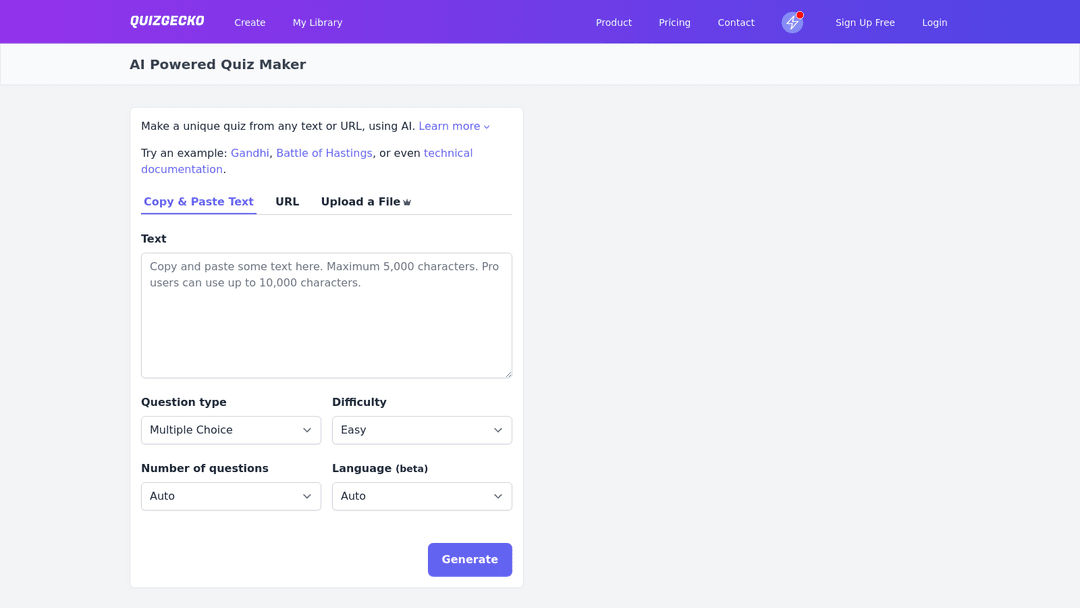Open the technical documentation example link

click(x=307, y=161)
